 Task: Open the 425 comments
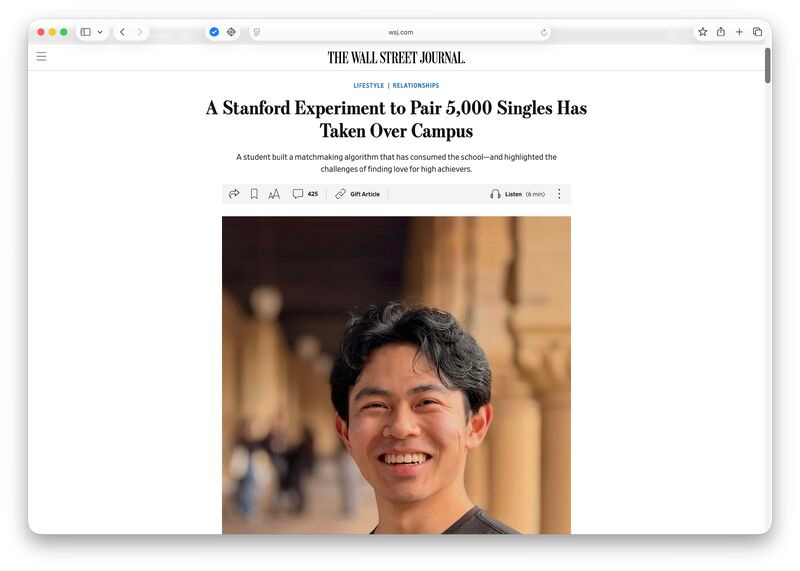click(x=305, y=194)
